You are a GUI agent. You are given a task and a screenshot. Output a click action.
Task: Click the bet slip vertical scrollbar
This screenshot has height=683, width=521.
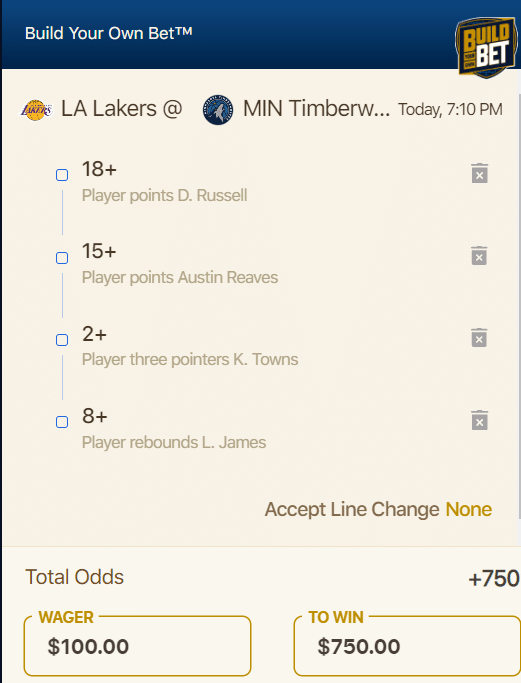coord(519,306)
